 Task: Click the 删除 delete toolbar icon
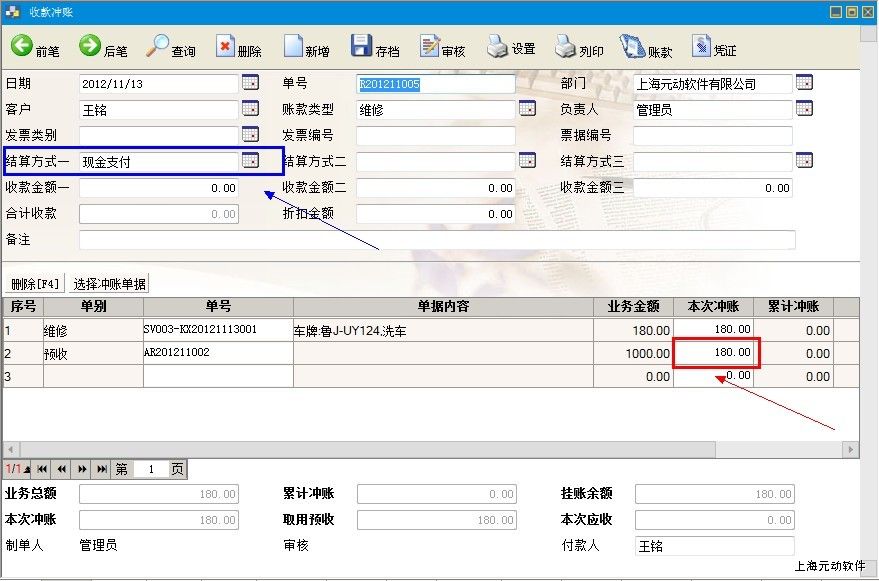click(x=226, y=46)
